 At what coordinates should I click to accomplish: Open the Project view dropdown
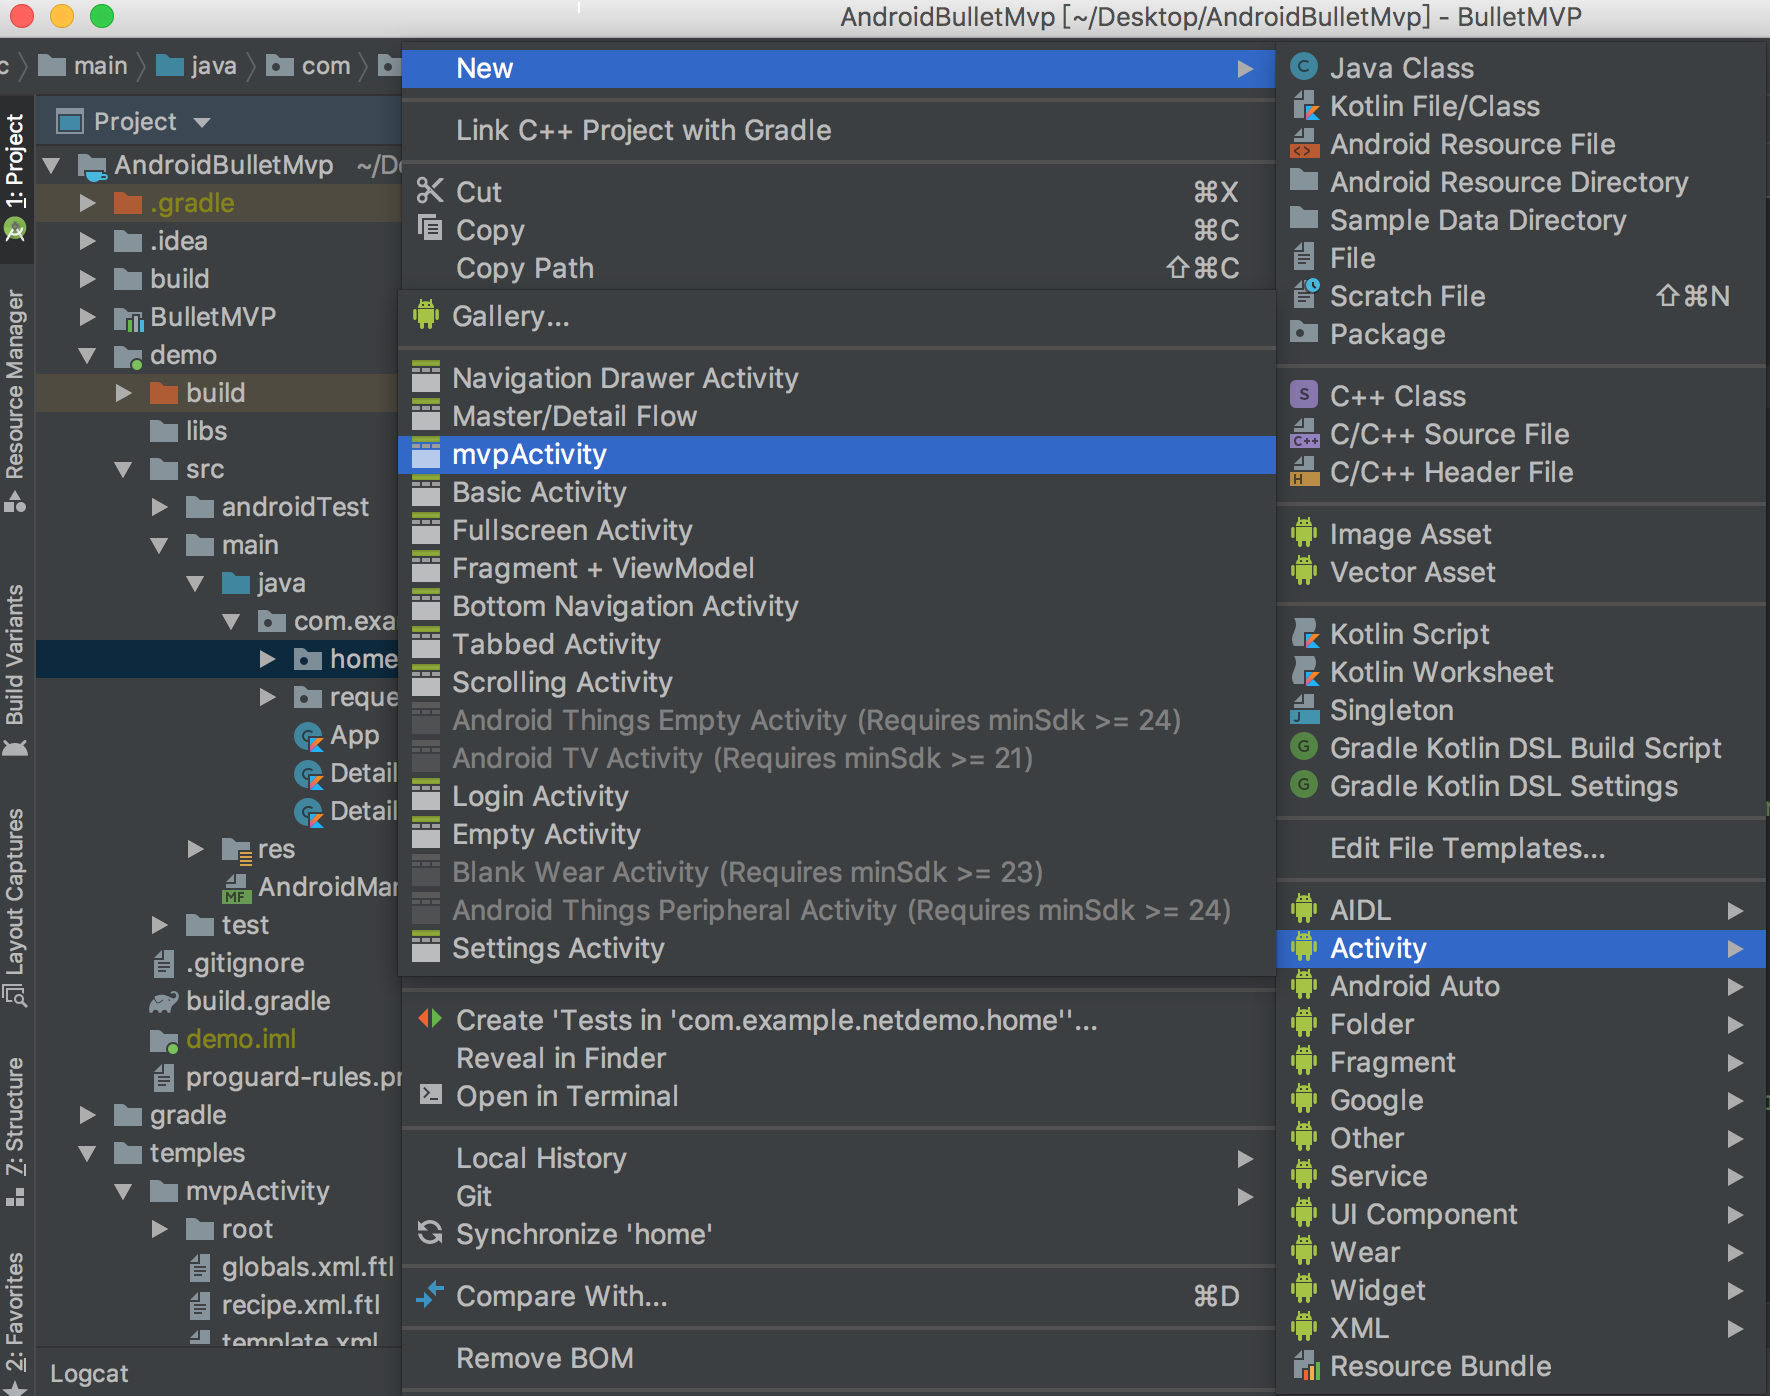tap(202, 122)
